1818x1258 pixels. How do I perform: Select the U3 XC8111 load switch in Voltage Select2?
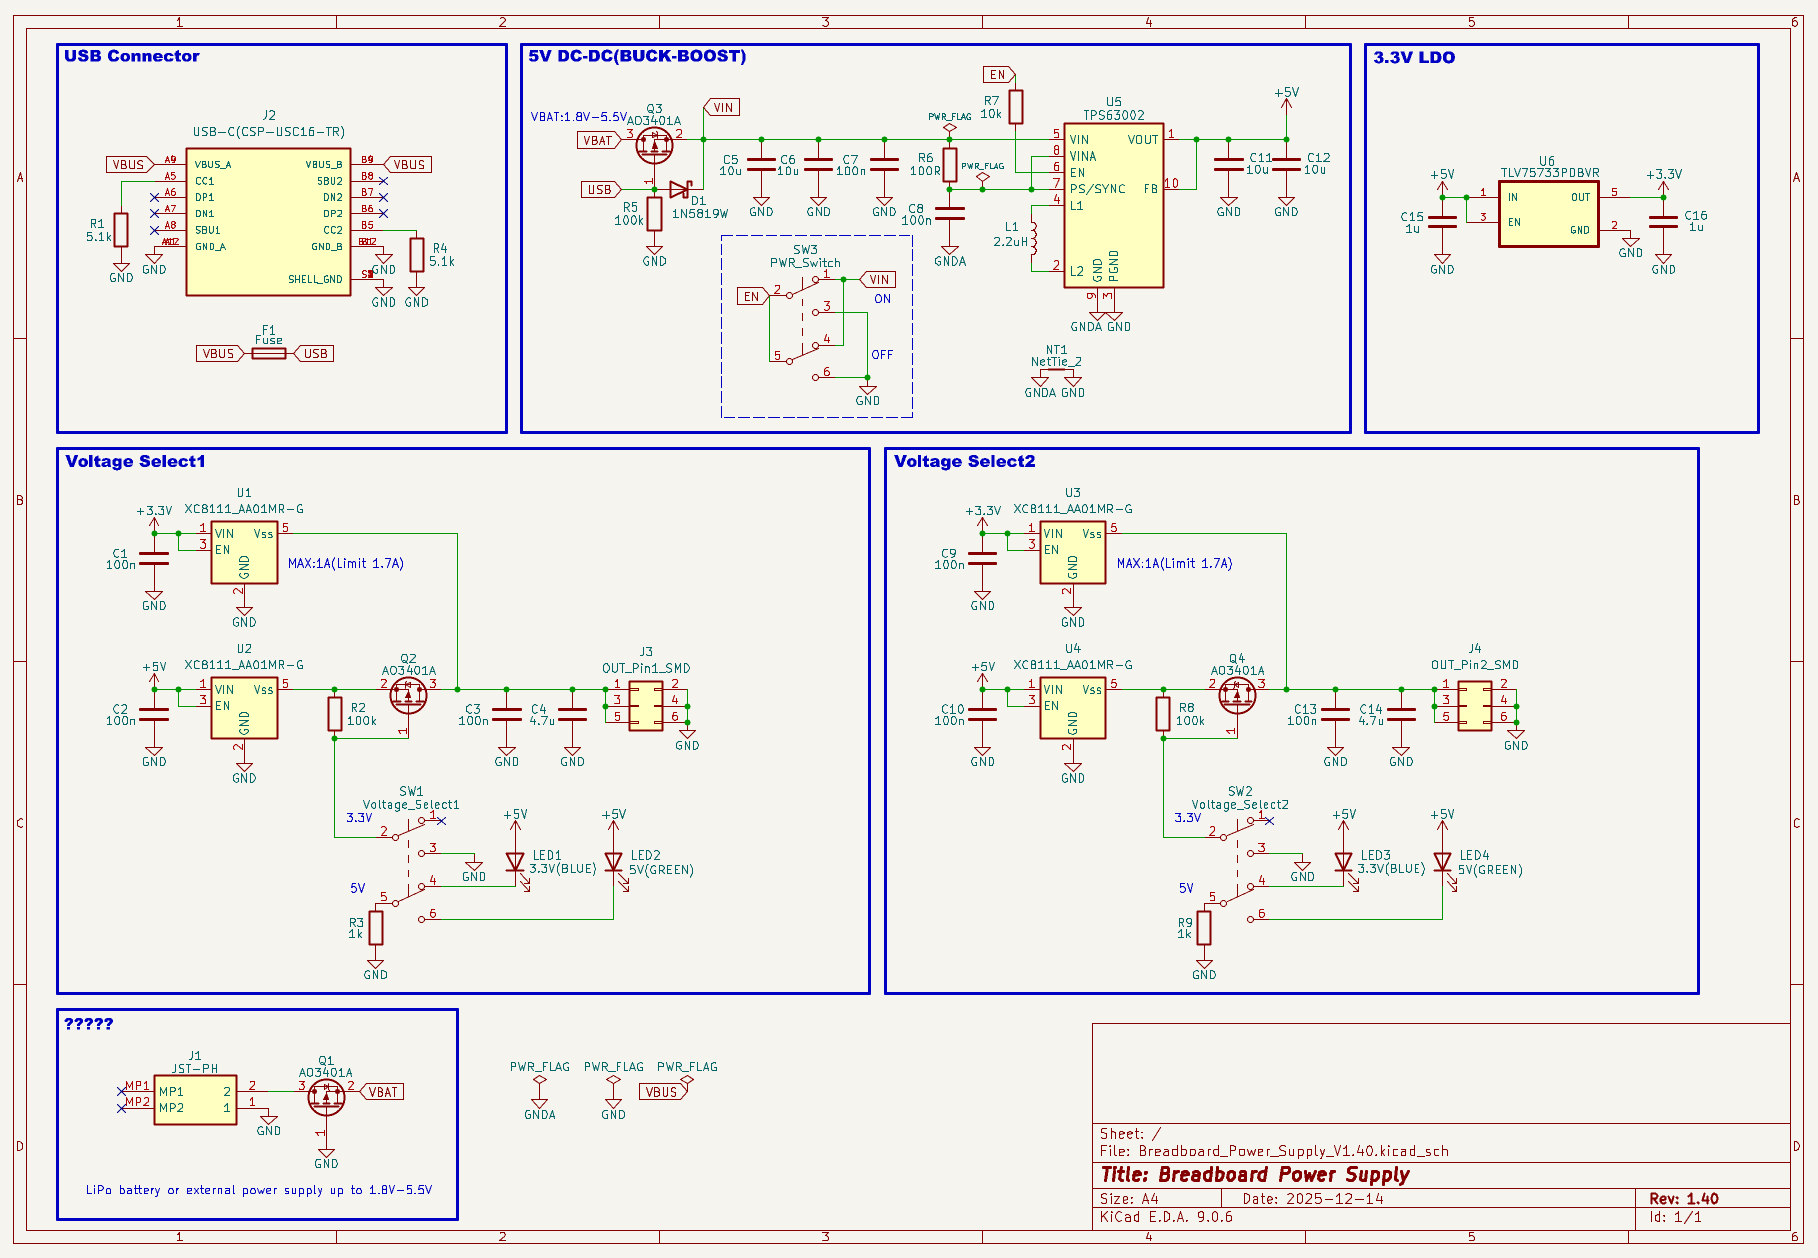click(x=1072, y=552)
